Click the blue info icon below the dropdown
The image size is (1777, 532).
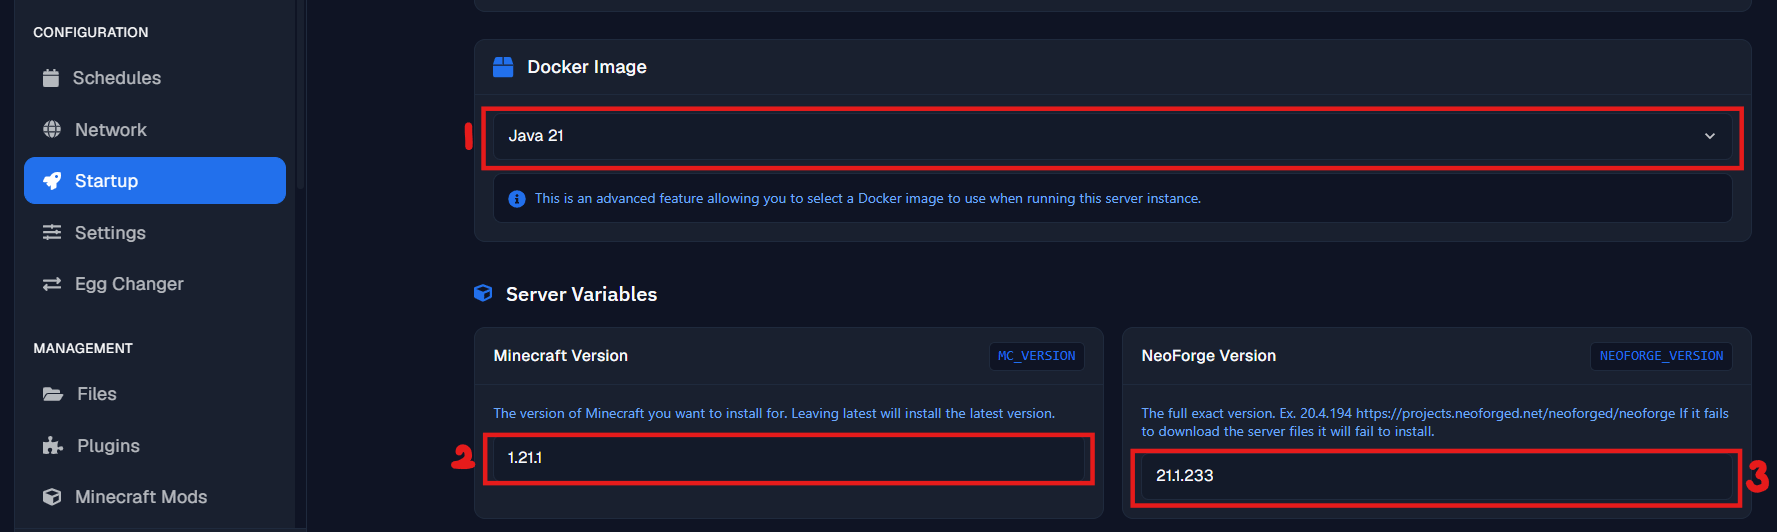click(517, 199)
